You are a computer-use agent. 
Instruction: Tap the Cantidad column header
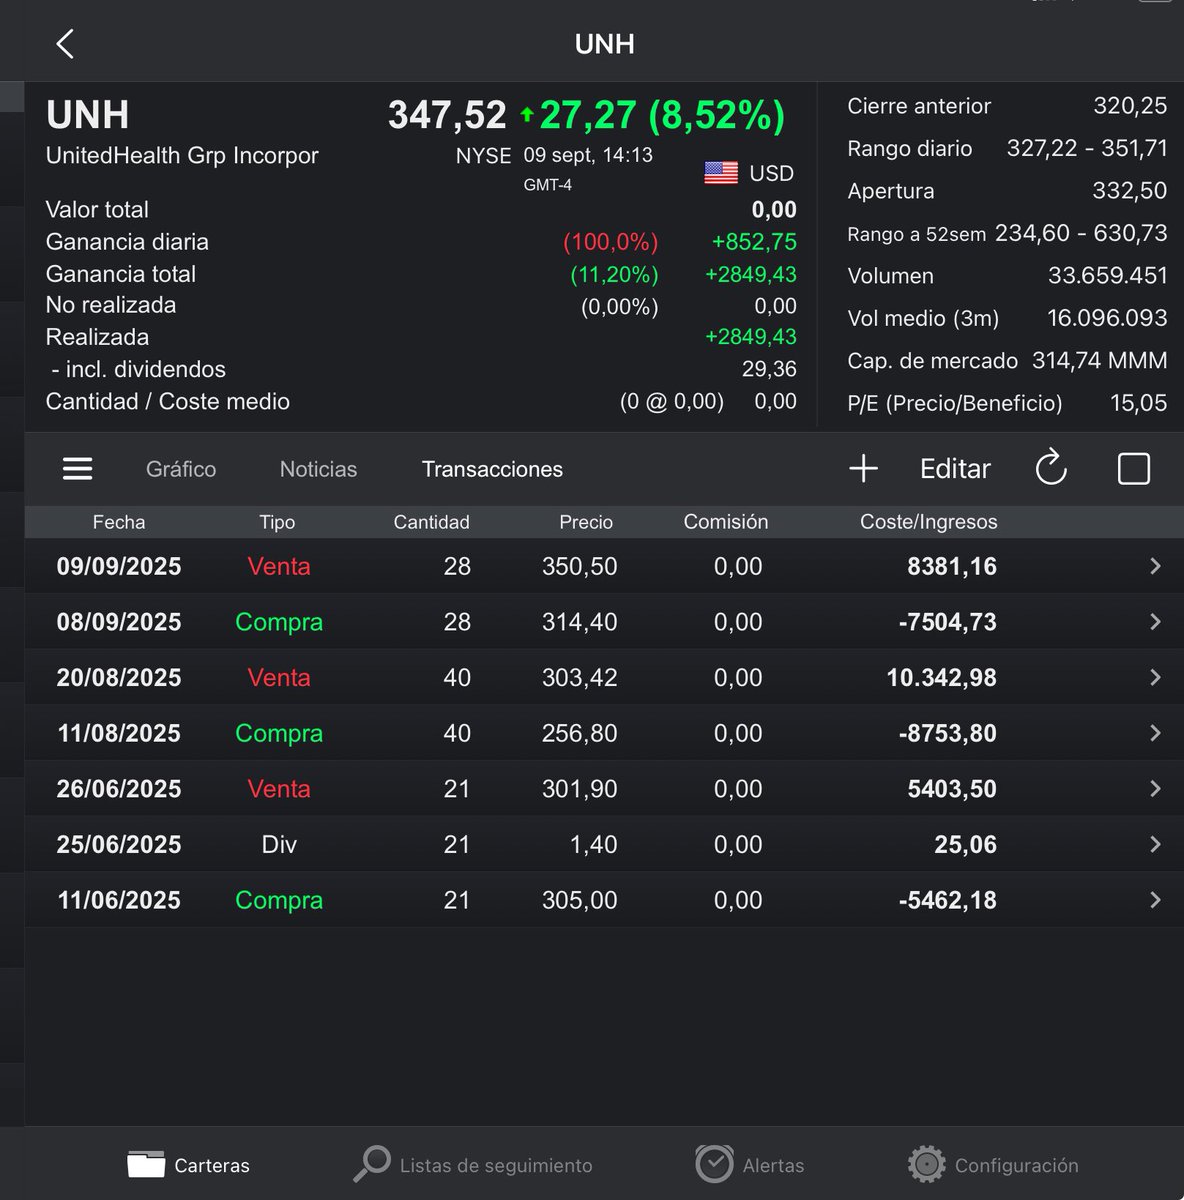[431, 522]
